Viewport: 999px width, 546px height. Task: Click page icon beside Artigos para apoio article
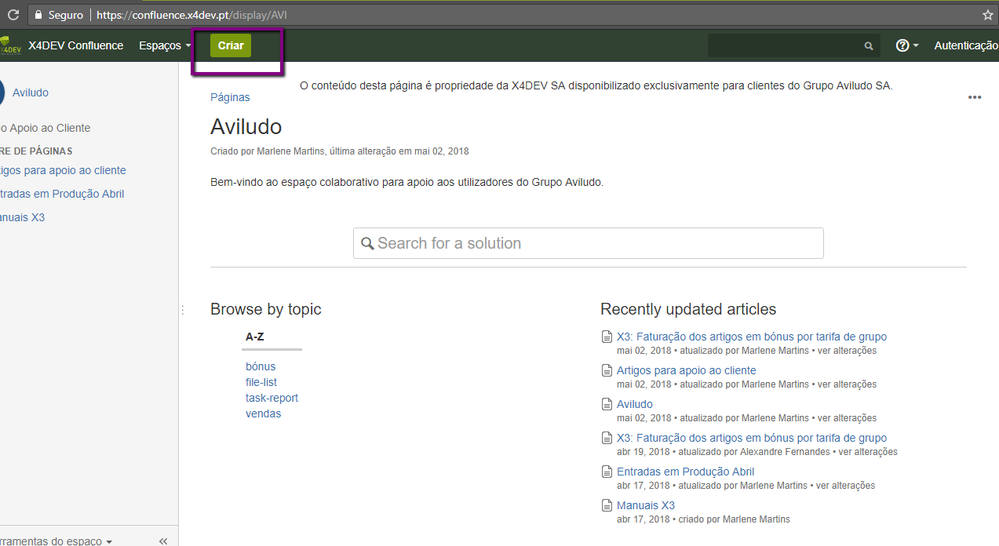click(x=607, y=370)
